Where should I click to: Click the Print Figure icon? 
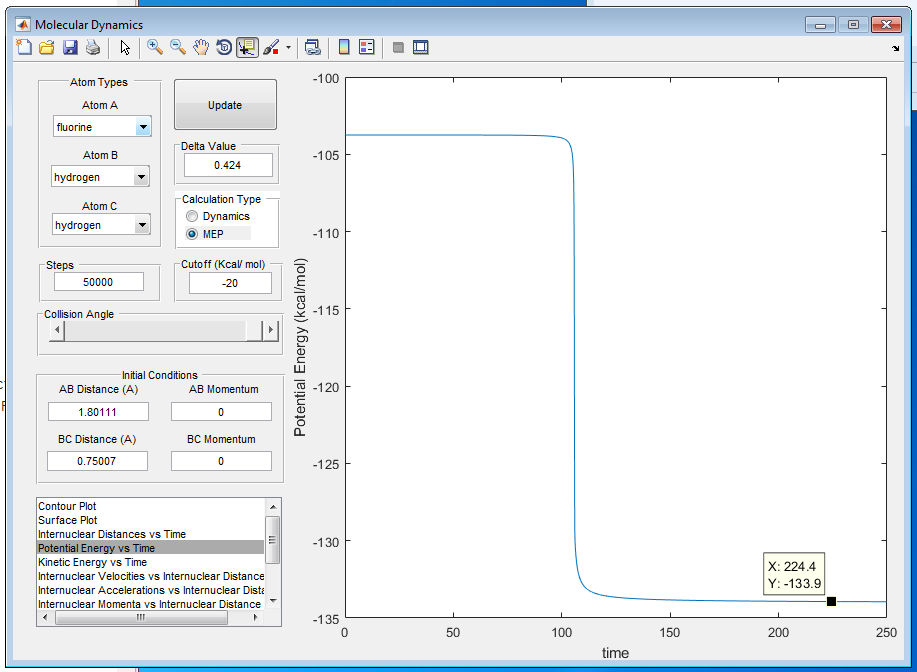tap(93, 47)
